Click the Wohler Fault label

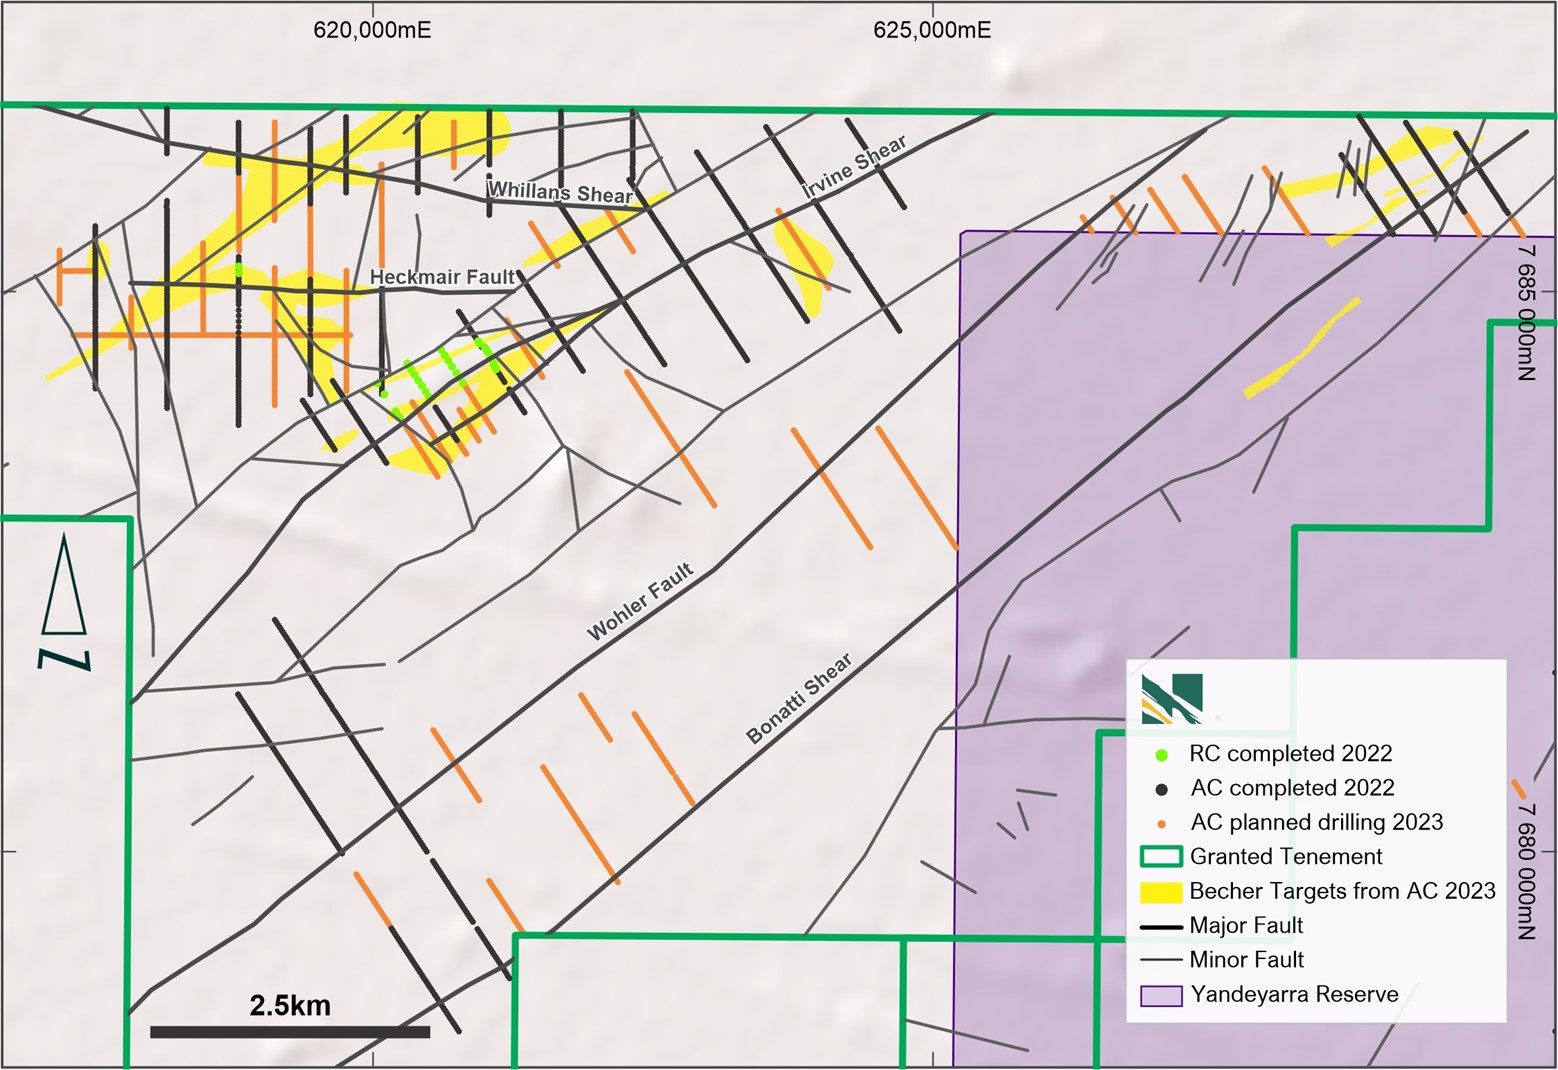640,602
